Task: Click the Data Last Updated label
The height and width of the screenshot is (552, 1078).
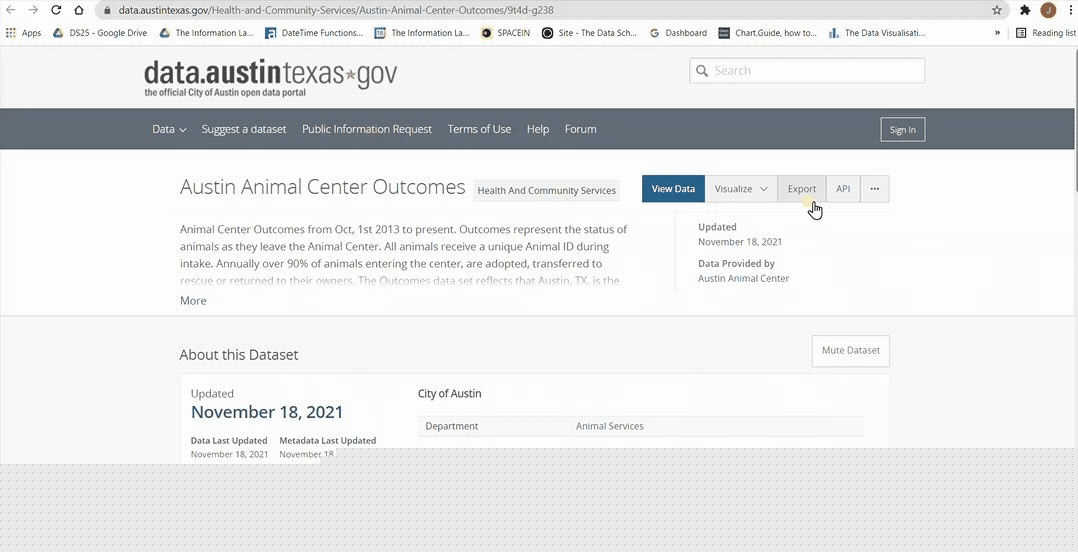Action: point(229,441)
